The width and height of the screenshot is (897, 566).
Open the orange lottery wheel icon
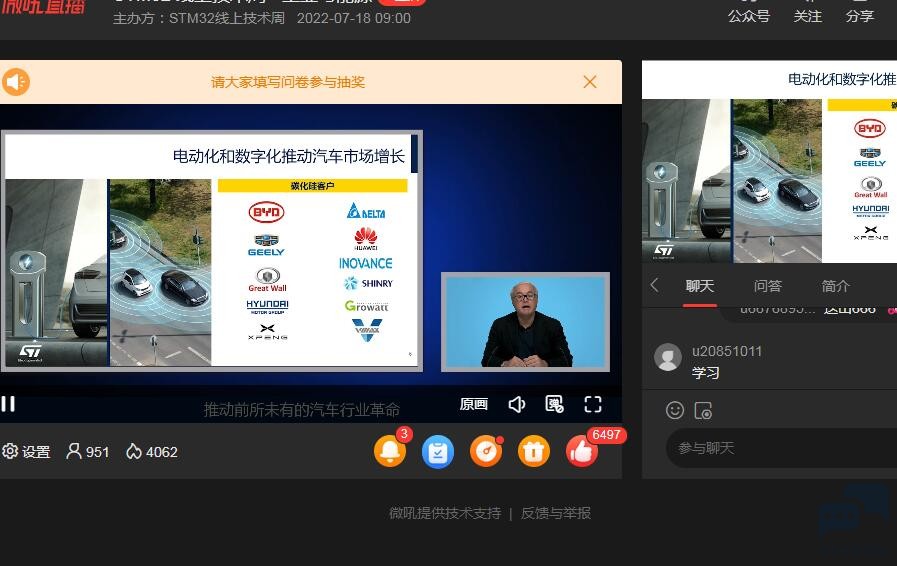tap(486, 452)
